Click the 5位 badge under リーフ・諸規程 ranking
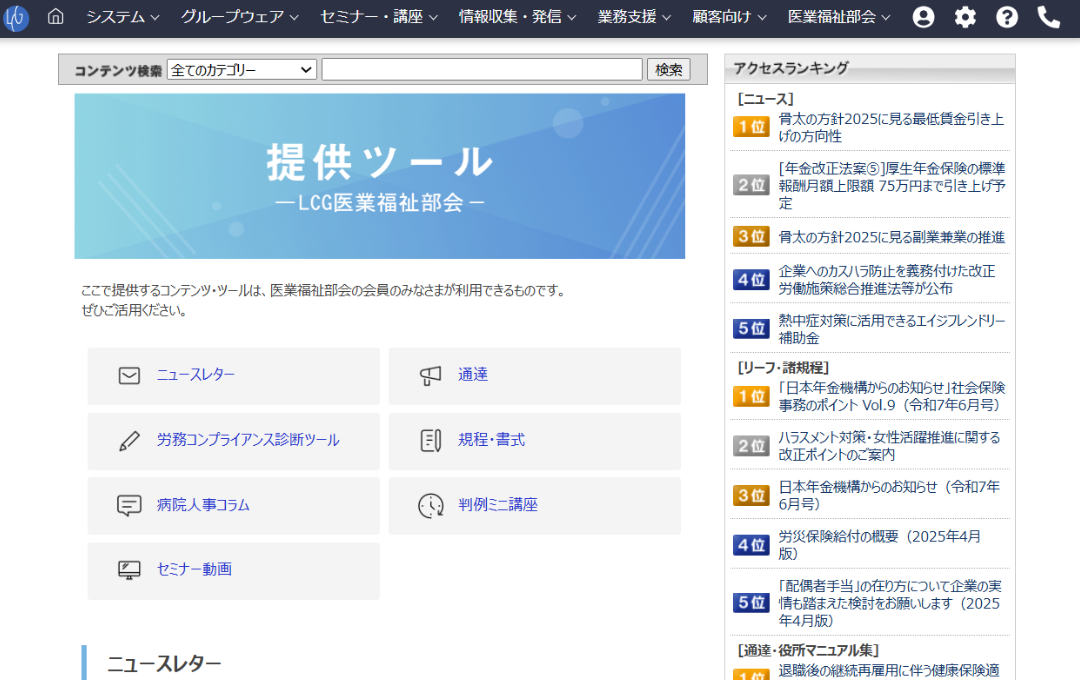Image resolution: width=1080 pixels, height=680 pixels. (x=751, y=603)
